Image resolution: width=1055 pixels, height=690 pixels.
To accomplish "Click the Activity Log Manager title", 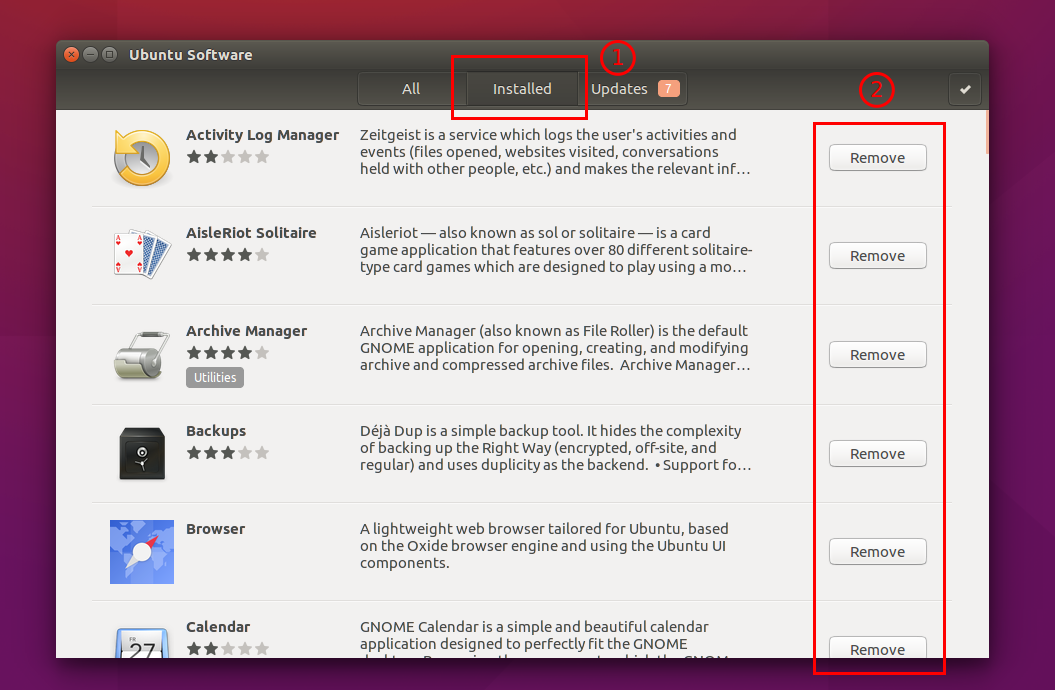I will (262, 135).
